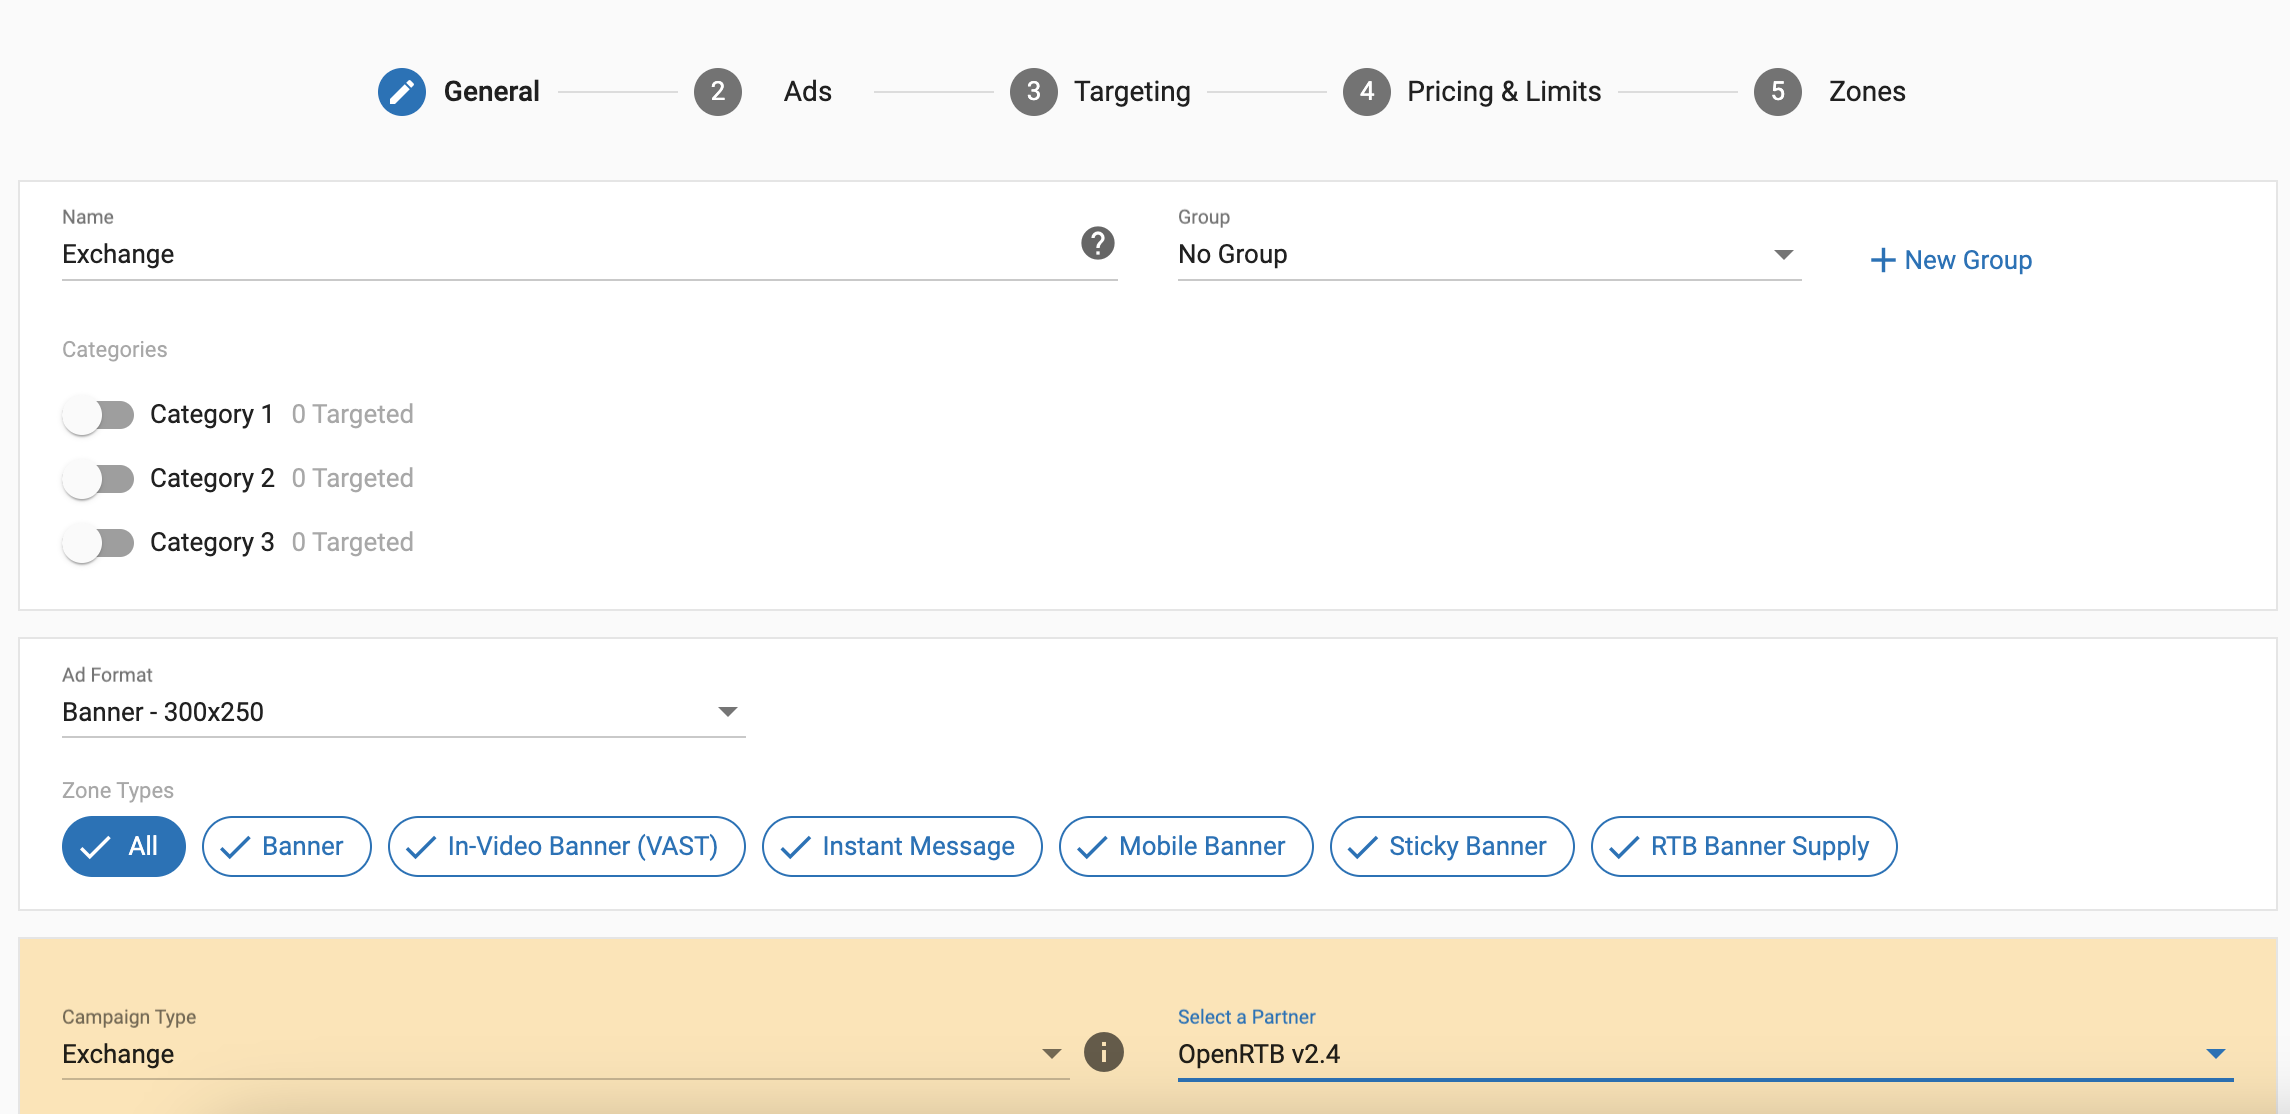Screen dimensions: 2290x1114
Task: Open the Group dropdown showing No Group
Action: [x=1488, y=255]
